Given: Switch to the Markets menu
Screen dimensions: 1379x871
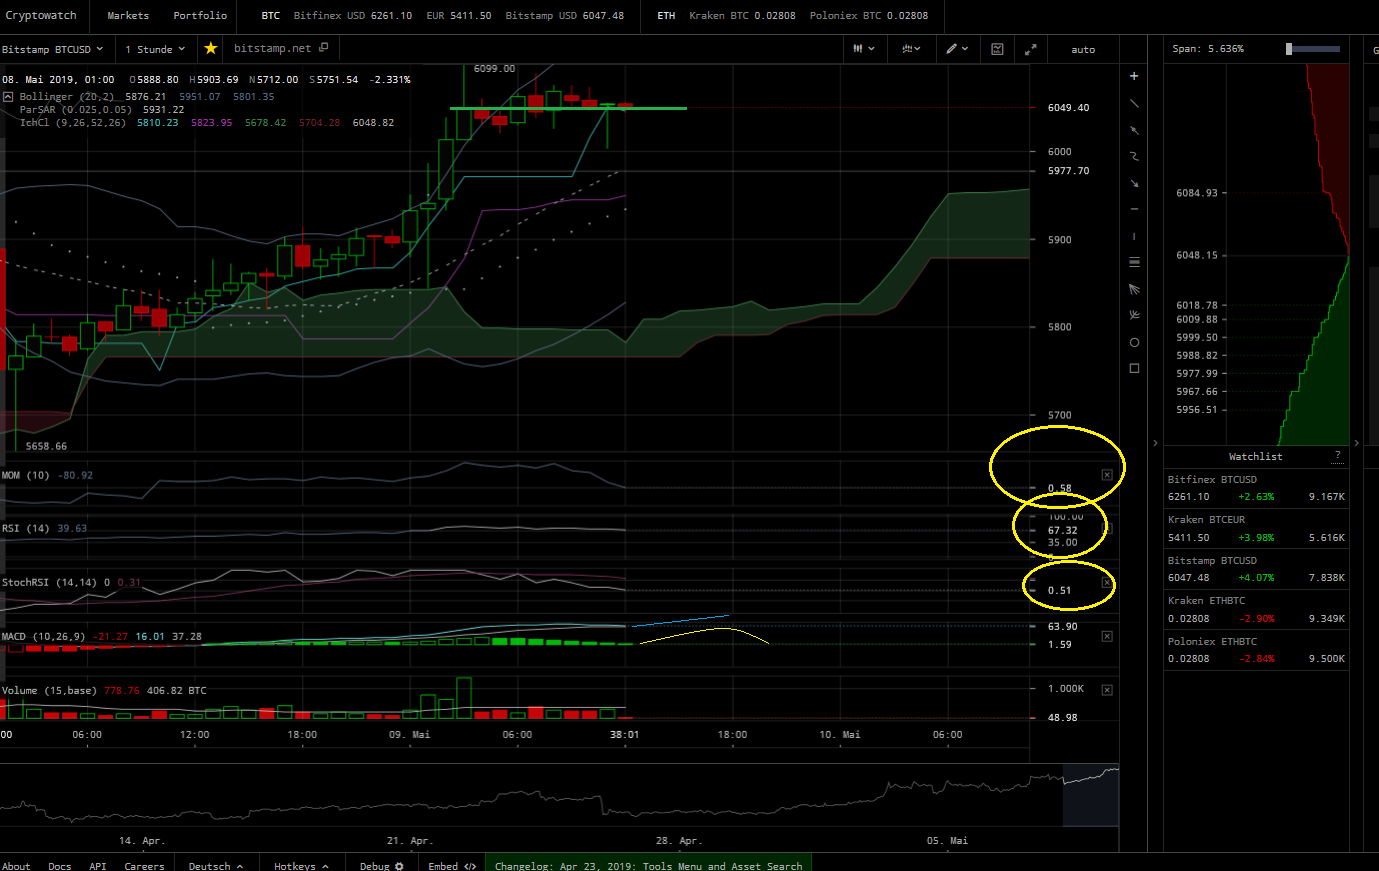Looking at the screenshot, I should pos(127,16).
